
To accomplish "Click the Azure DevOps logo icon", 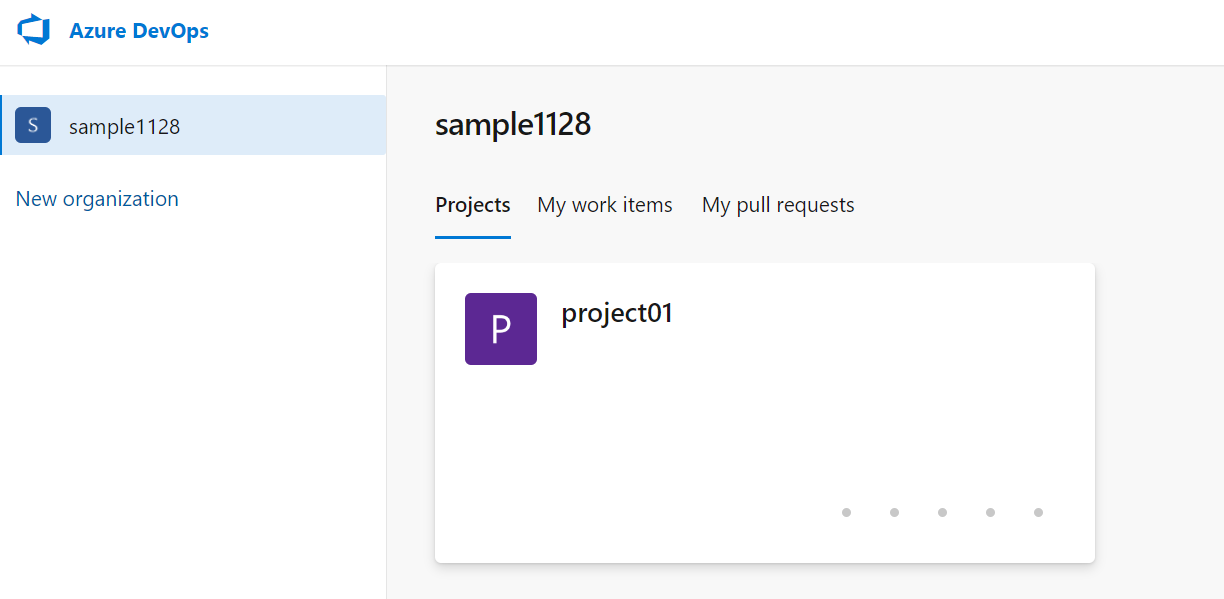I will click(x=33, y=30).
